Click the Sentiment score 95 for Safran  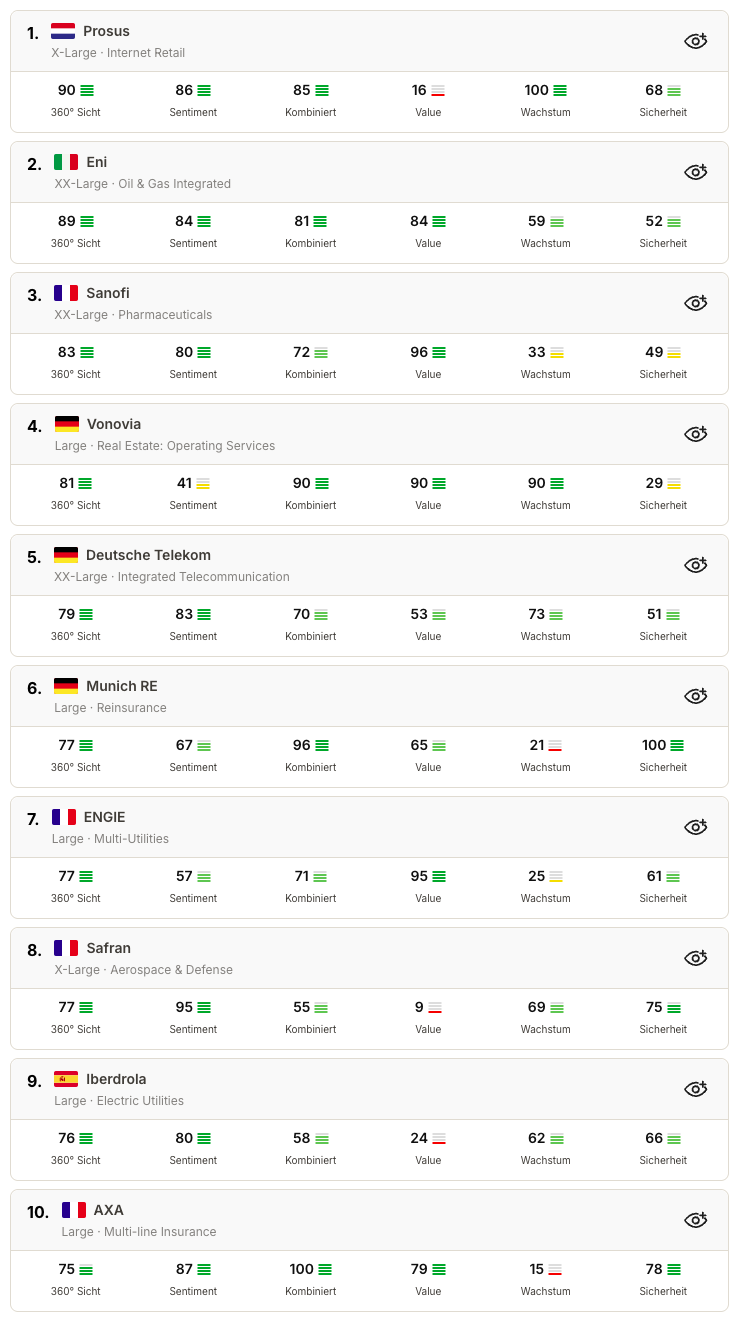click(184, 1007)
